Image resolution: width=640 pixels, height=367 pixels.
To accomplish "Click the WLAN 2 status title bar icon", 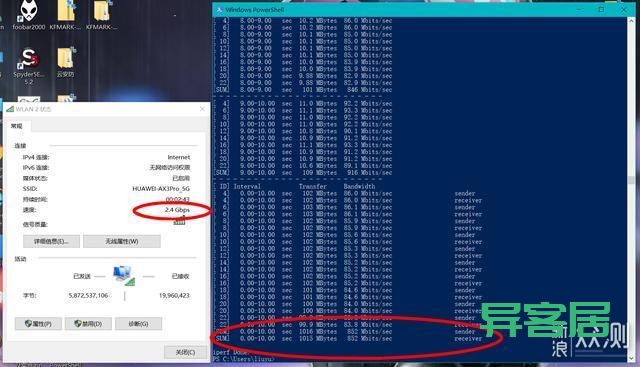I will click(x=10, y=109).
